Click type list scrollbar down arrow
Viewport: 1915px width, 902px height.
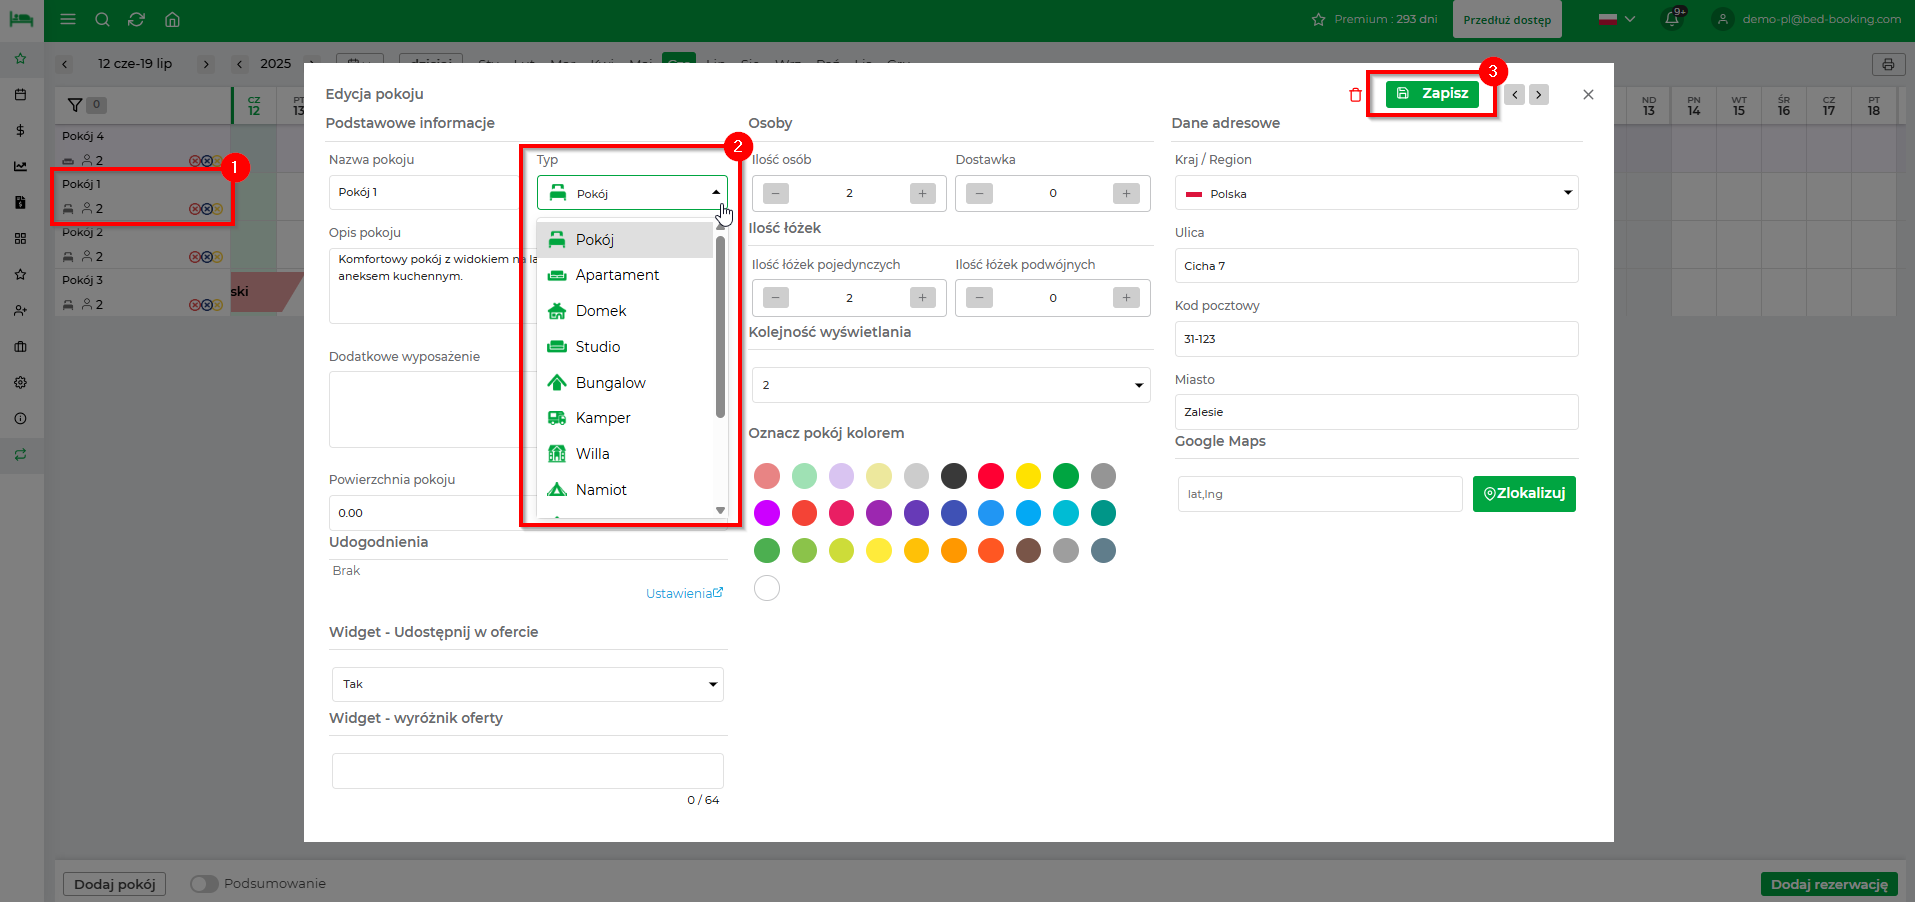click(720, 510)
